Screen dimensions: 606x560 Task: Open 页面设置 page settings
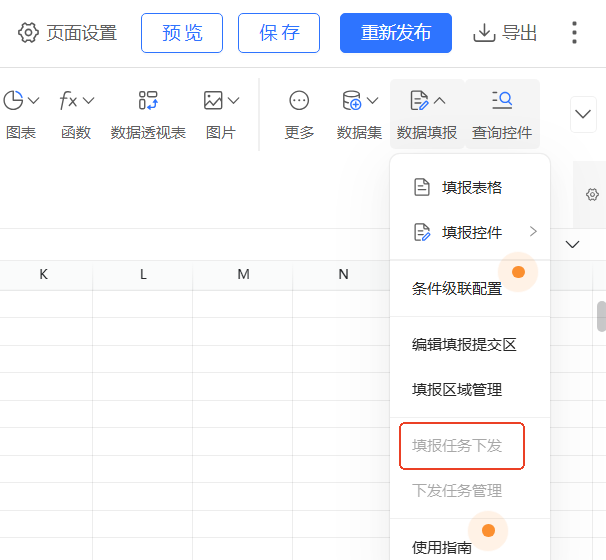click(68, 33)
